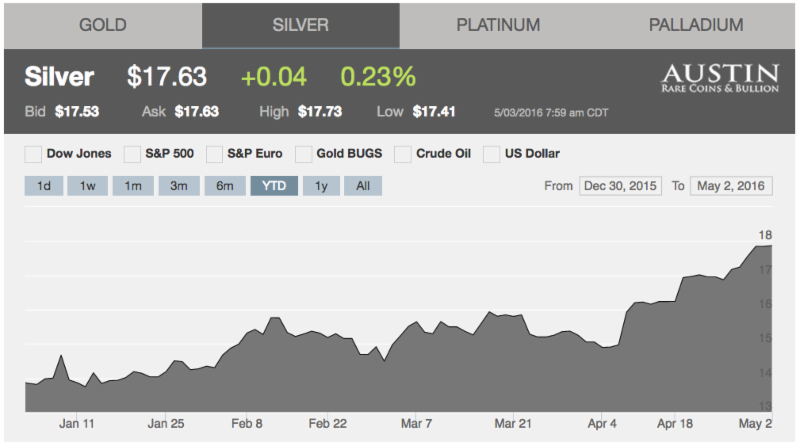Select the 1m range button
The image size is (800, 442).
[x=133, y=186]
